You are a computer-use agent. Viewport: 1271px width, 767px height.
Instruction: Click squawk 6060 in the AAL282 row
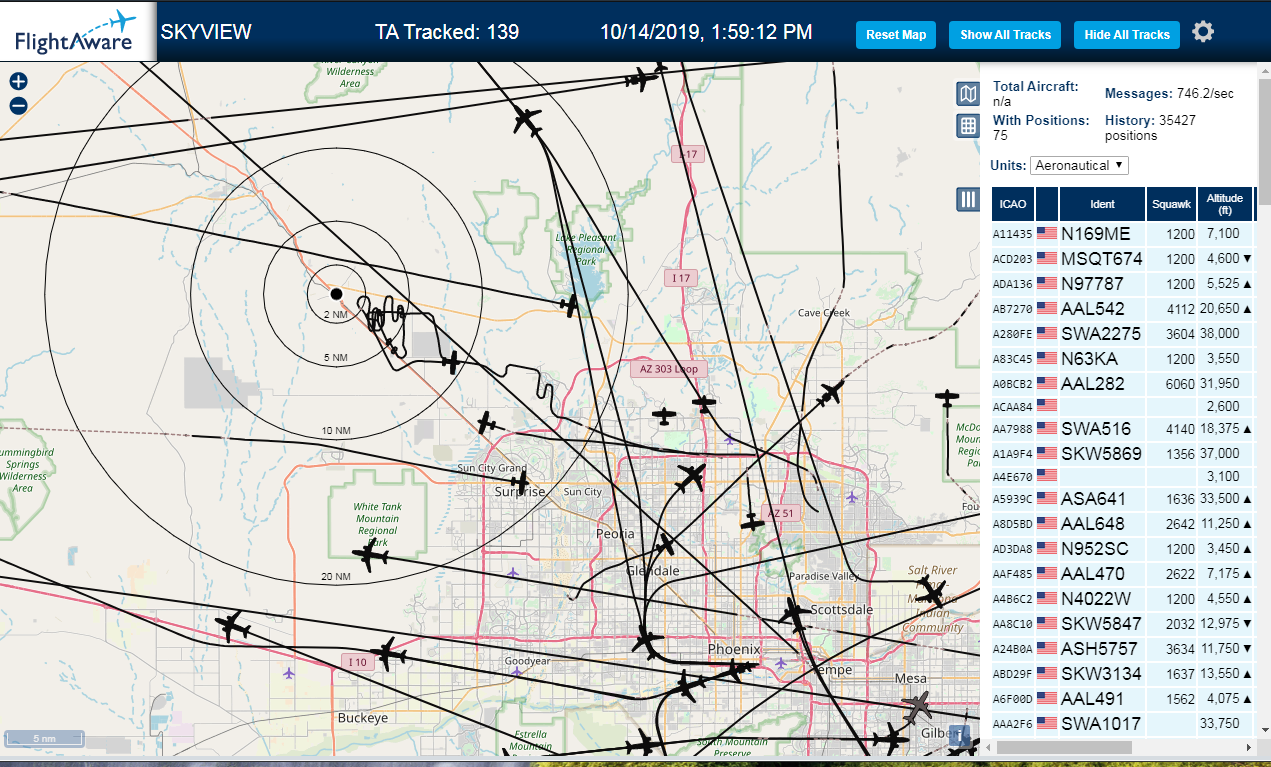point(1180,384)
